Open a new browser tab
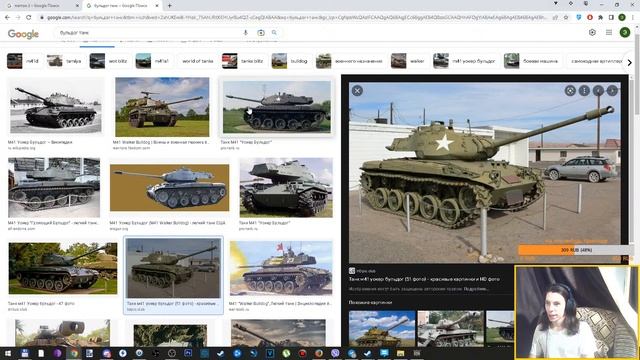Image resolution: width=640 pixels, height=360 pixels. (169, 6)
